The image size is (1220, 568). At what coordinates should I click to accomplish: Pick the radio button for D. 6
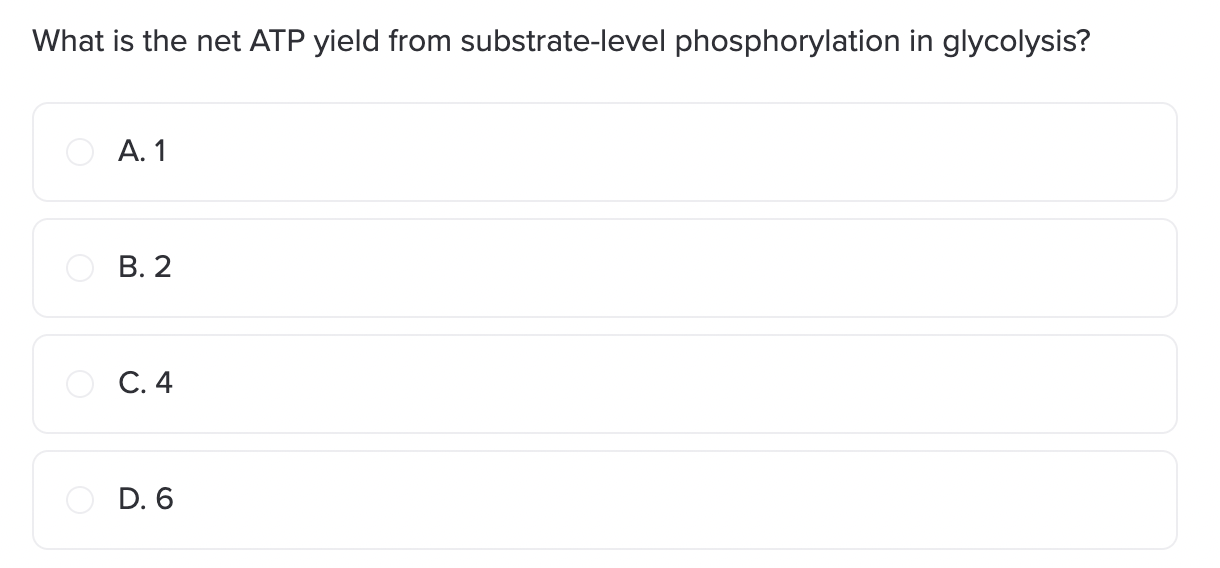pyautogui.click(x=79, y=500)
